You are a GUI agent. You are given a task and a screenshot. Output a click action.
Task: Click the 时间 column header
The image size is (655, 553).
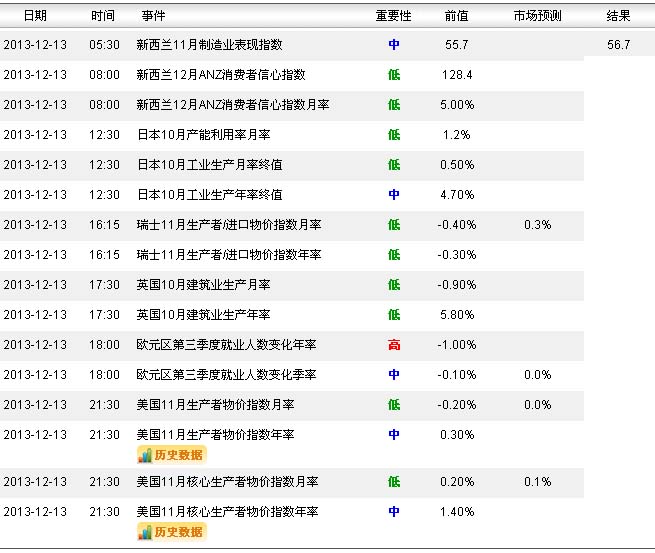(x=103, y=16)
